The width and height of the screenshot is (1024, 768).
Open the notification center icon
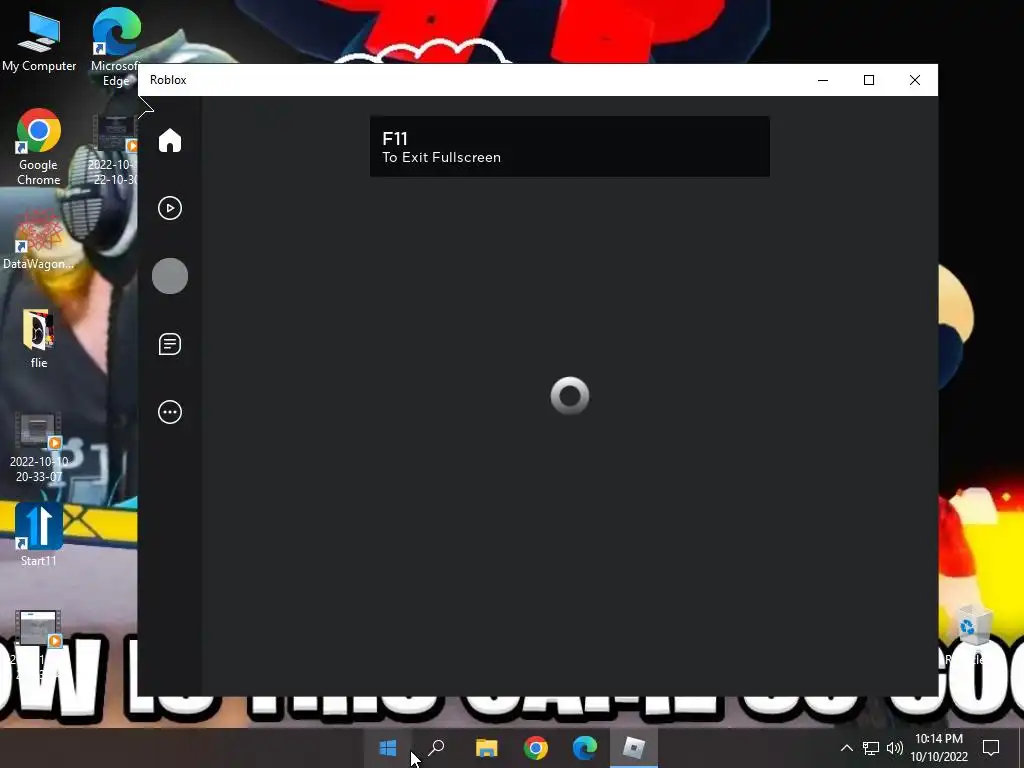[991, 748]
